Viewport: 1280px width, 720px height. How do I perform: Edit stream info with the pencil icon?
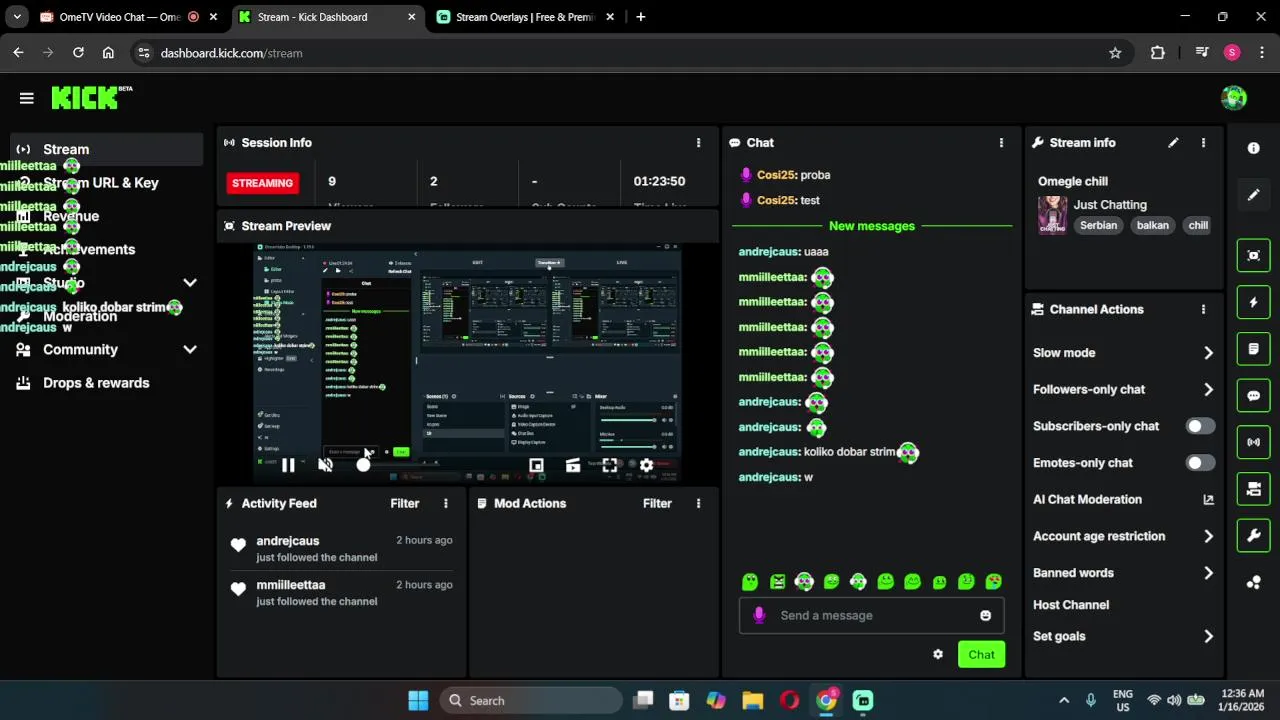[x=1173, y=143]
